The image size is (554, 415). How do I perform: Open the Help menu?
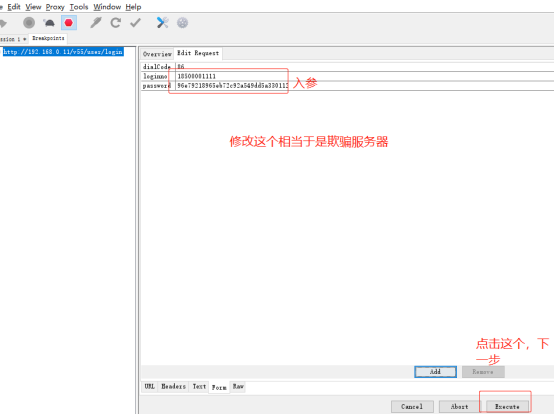tap(133, 7)
